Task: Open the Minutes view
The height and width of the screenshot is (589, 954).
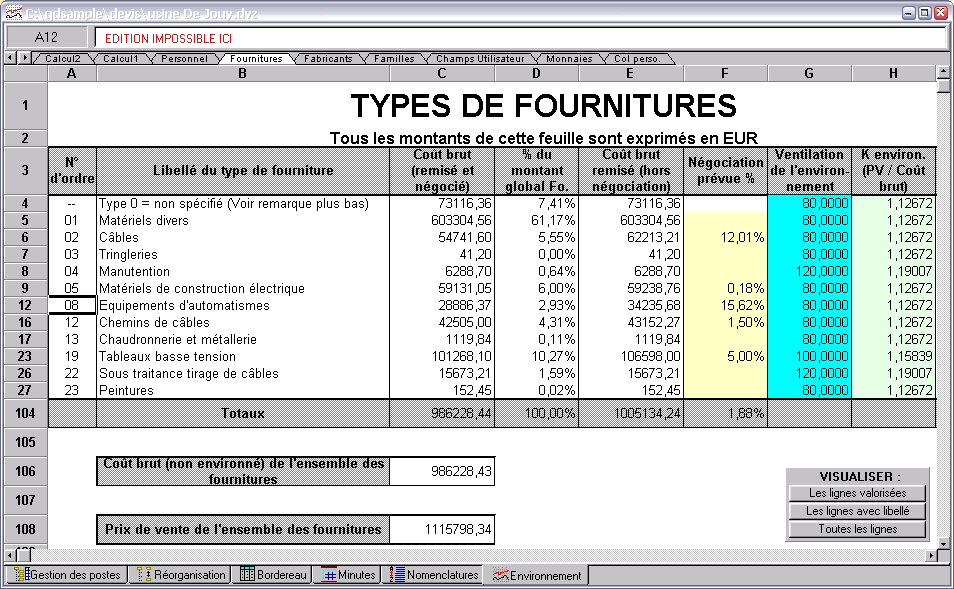Action: tap(348, 575)
